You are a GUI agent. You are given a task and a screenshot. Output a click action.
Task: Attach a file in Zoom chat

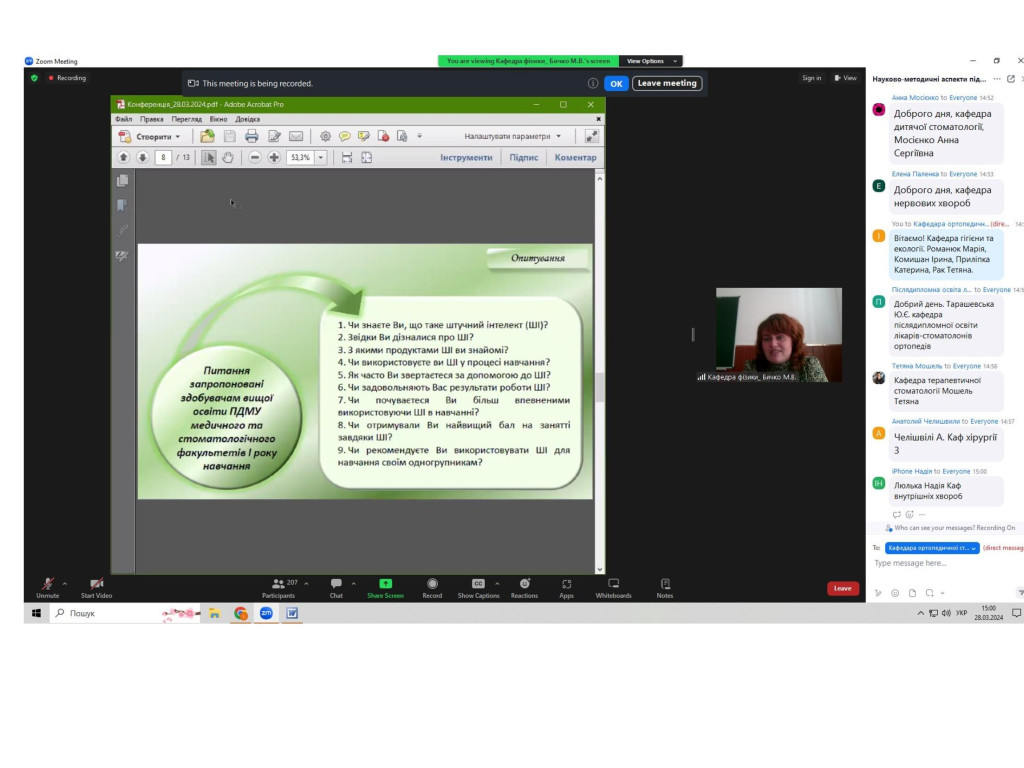pyautogui.click(x=912, y=593)
